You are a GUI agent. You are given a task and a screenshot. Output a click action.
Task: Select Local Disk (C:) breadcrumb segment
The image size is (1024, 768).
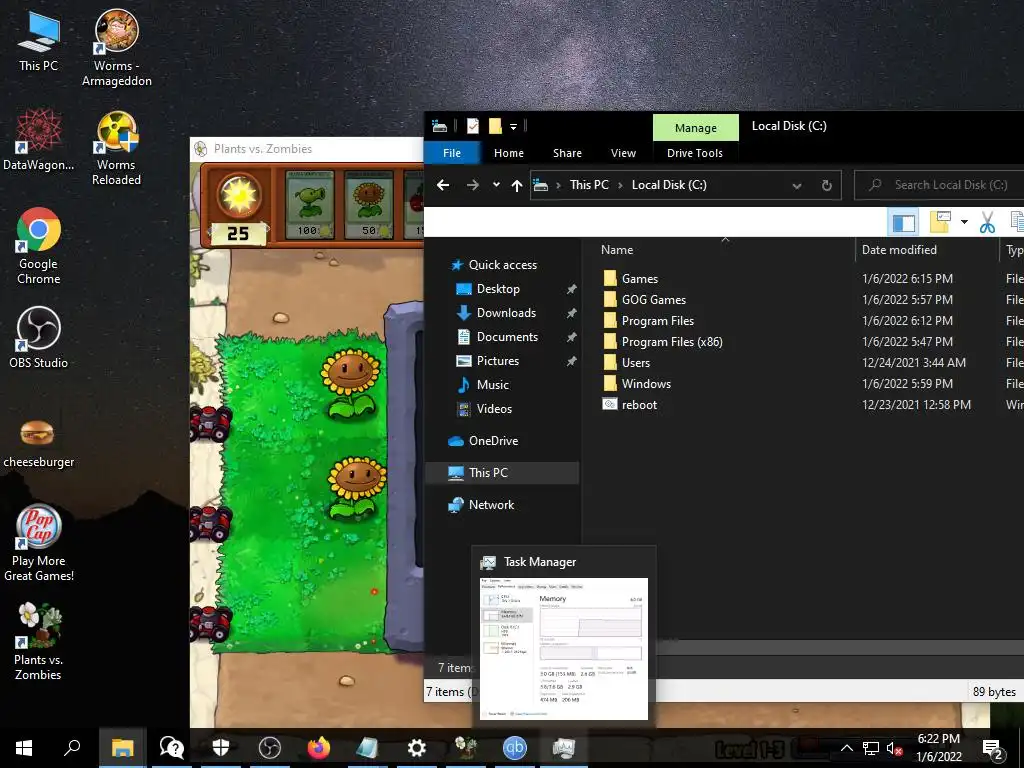click(x=669, y=185)
